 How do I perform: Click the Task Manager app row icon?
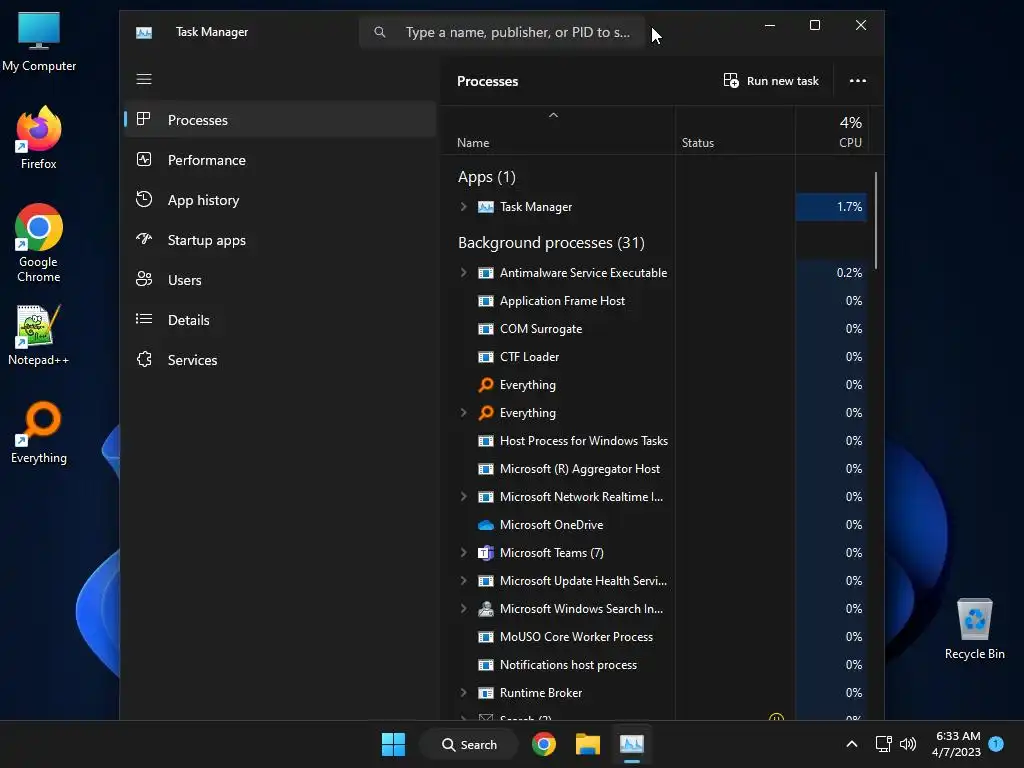(x=485, y=207)
